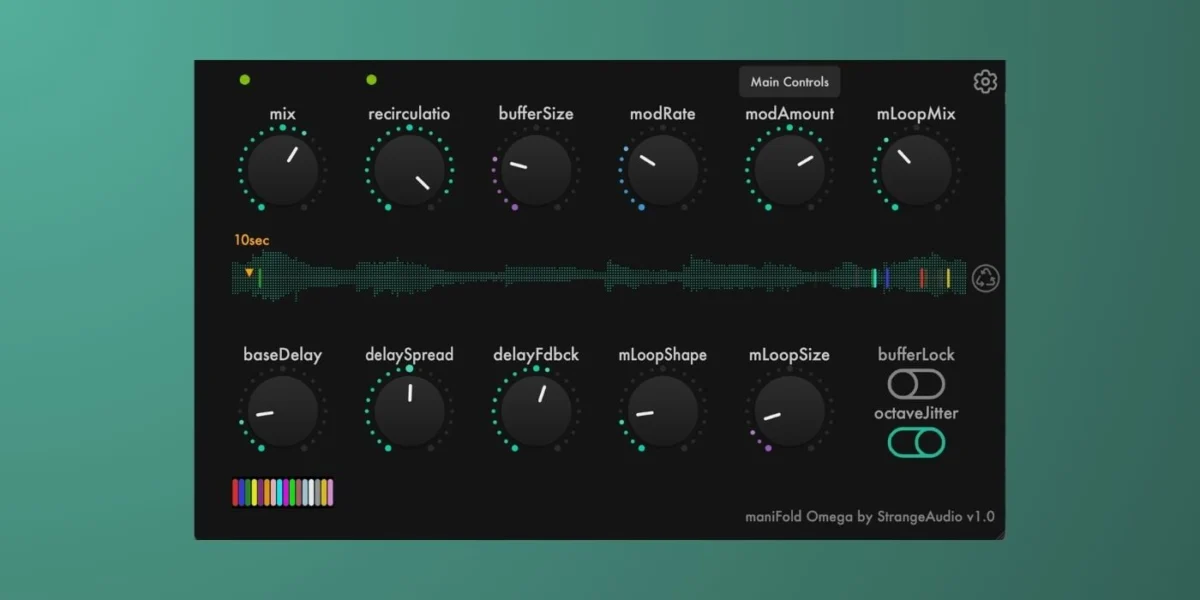Click the maniFold Omega by StrangeAudio text
This screenshot has width=1200, height=600.
[870, 517]
